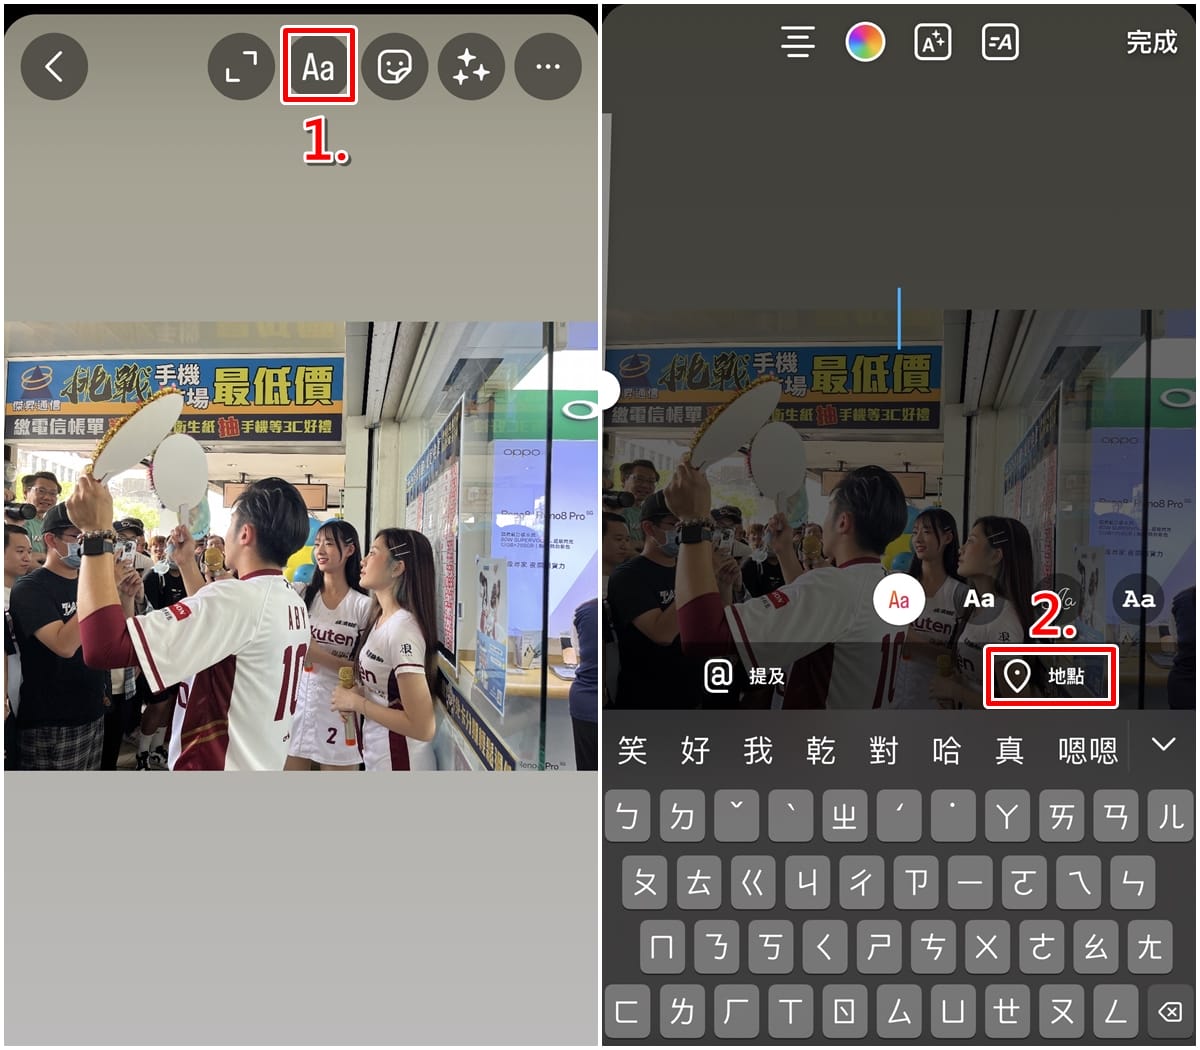Tap the ㄦ key
This screenshot has height=1050, width=1200.
click(x=1170, y=816)
